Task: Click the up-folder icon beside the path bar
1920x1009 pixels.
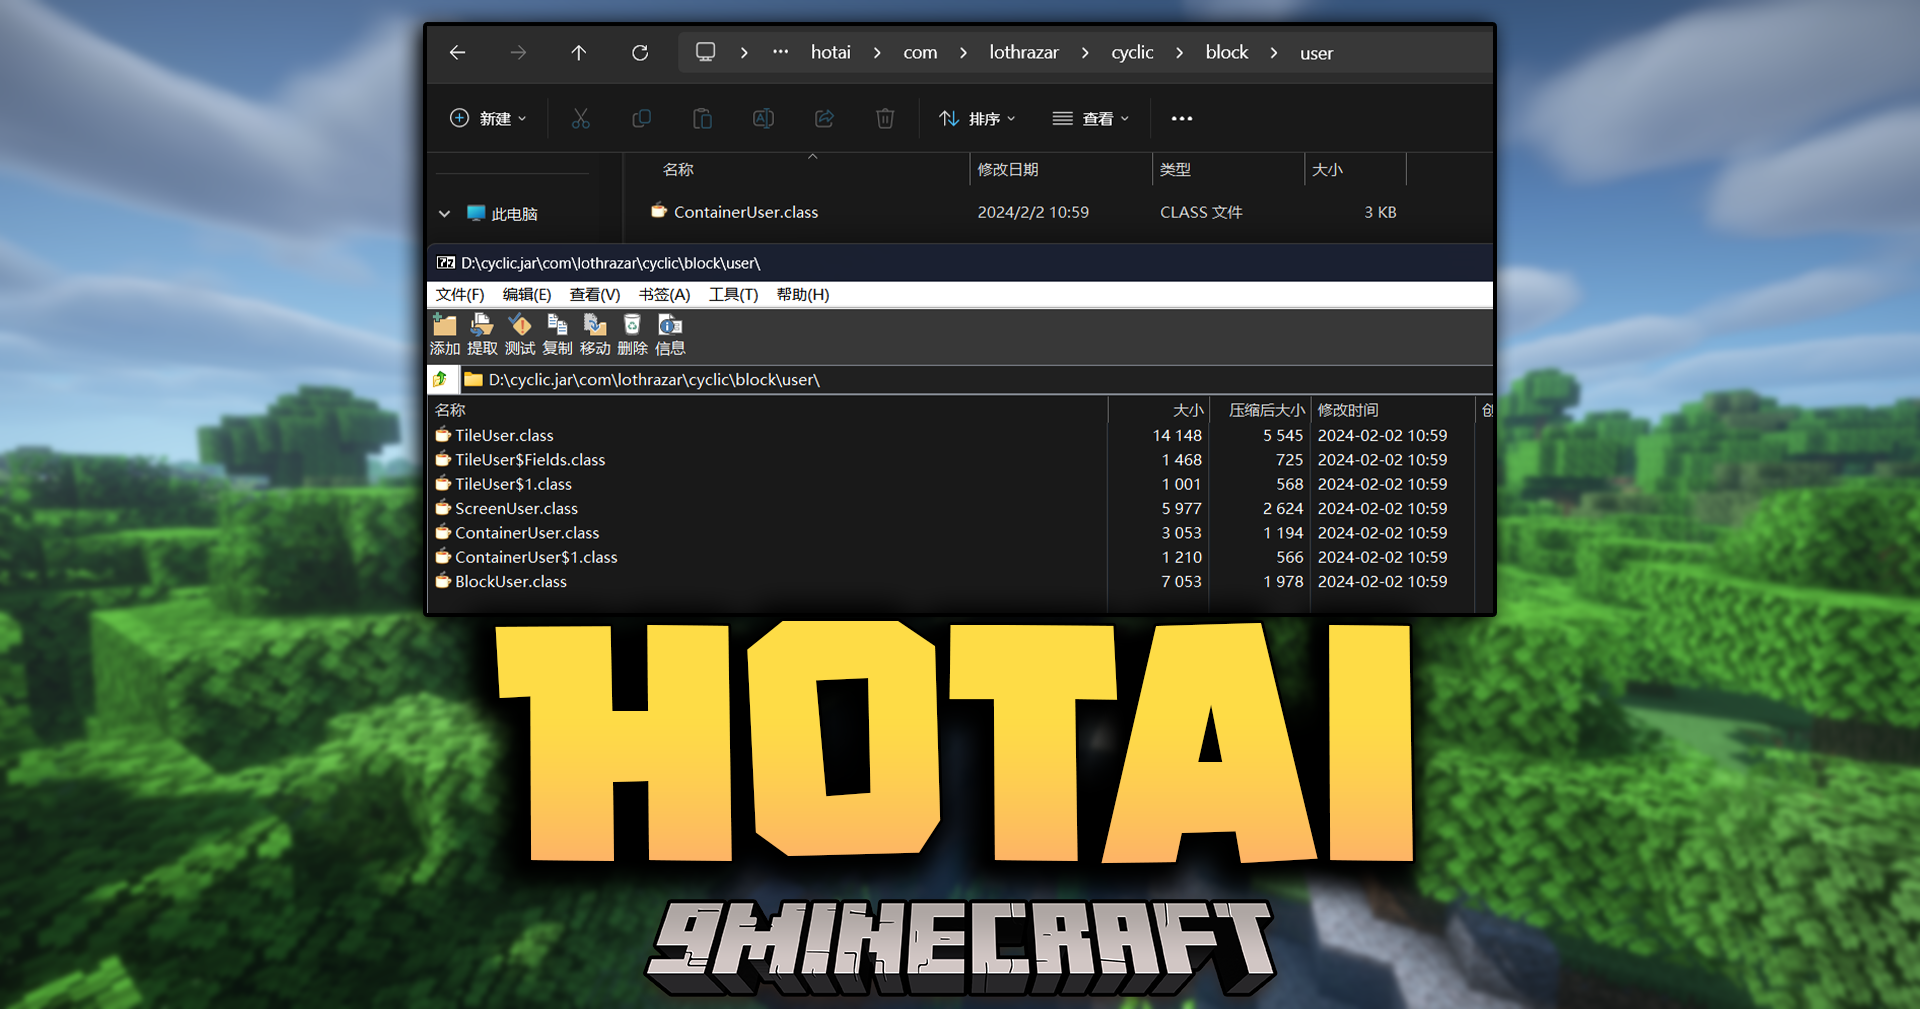Action: (441, 380)
